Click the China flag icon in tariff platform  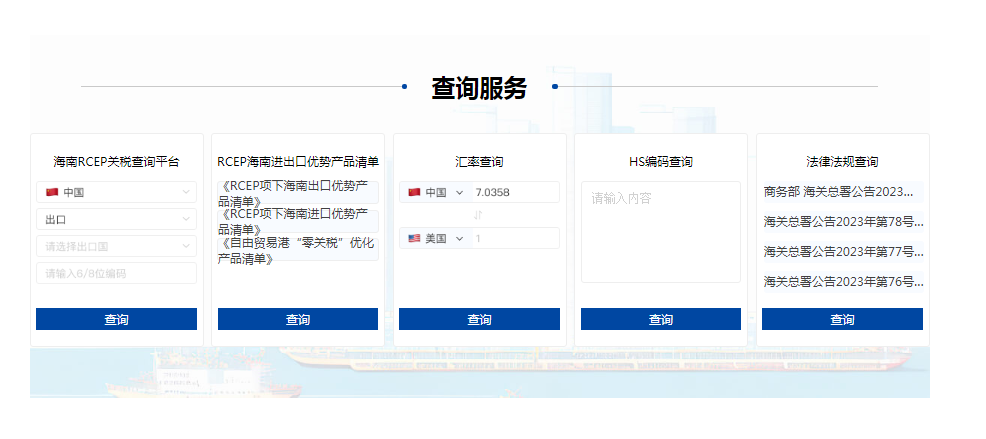52,192
